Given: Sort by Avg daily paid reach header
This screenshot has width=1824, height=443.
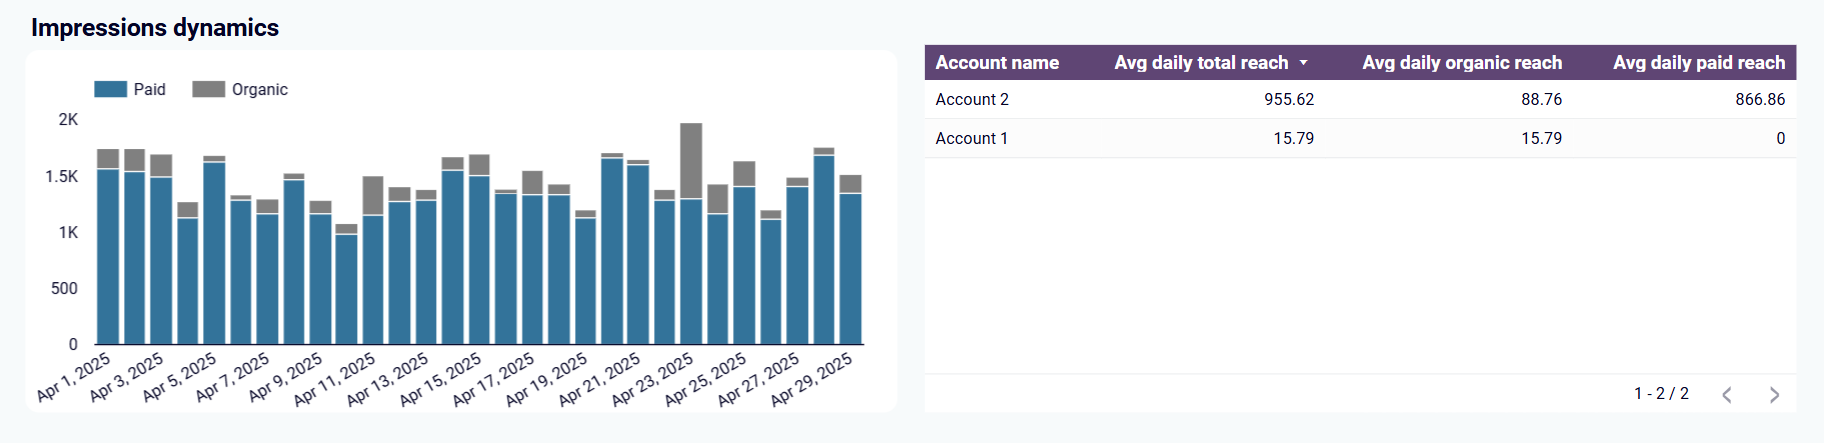Looking at the screenshot, I should tap(1698, 63).
